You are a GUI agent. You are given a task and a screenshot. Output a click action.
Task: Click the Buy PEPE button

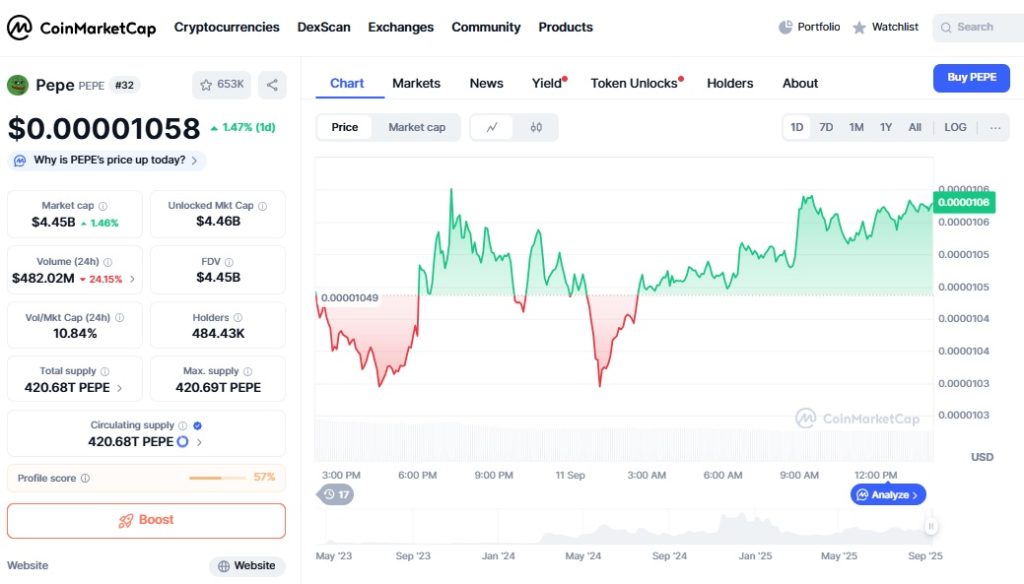(x=971, y=78)
